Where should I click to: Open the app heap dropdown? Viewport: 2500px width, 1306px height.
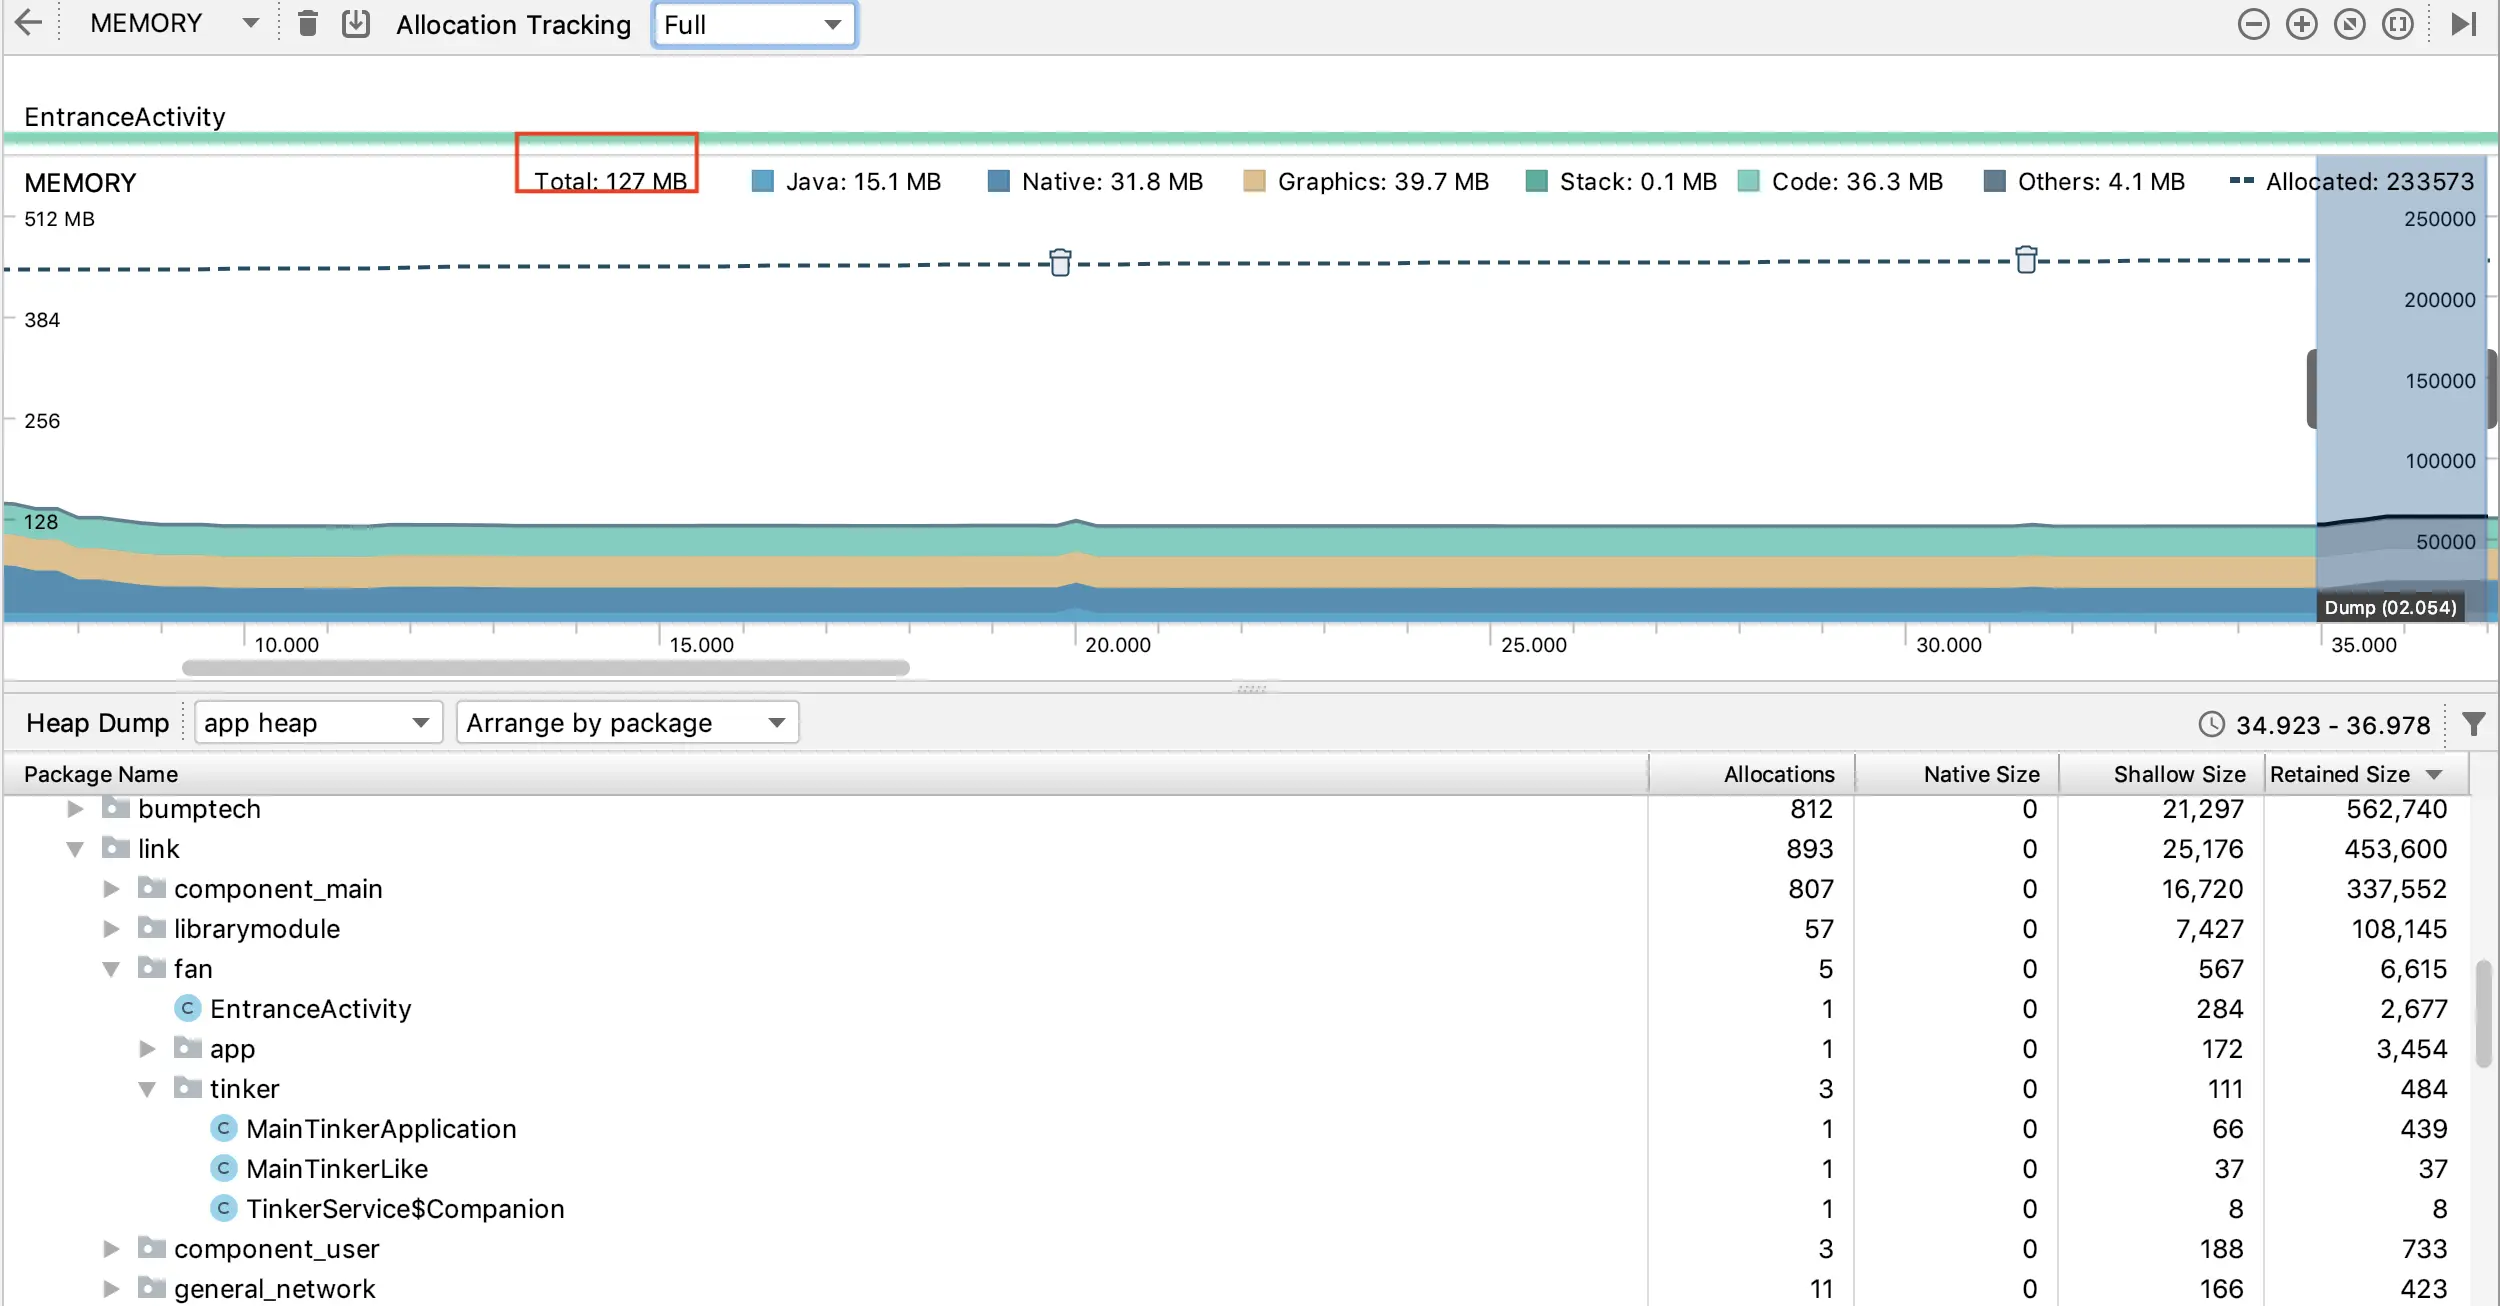(318, 722)
